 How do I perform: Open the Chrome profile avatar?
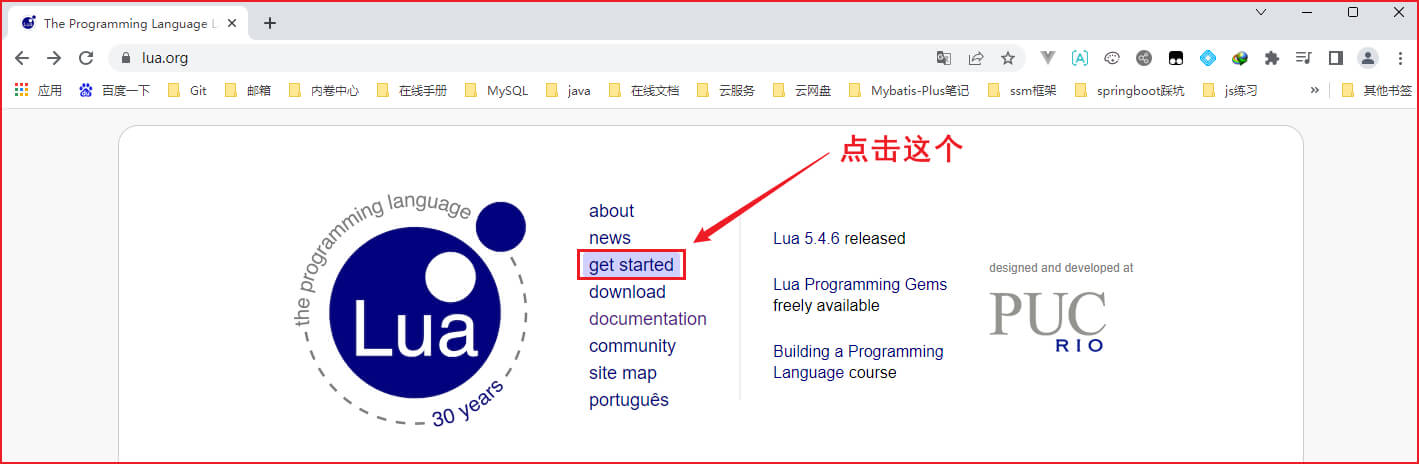click(x=1368, y=58)
